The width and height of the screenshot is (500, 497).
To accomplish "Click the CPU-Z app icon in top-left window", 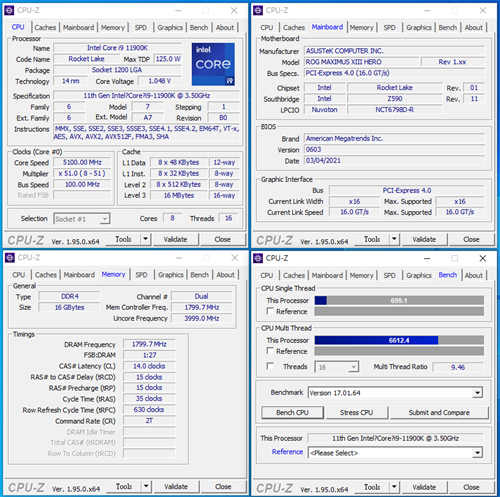I will click(9, 10).
